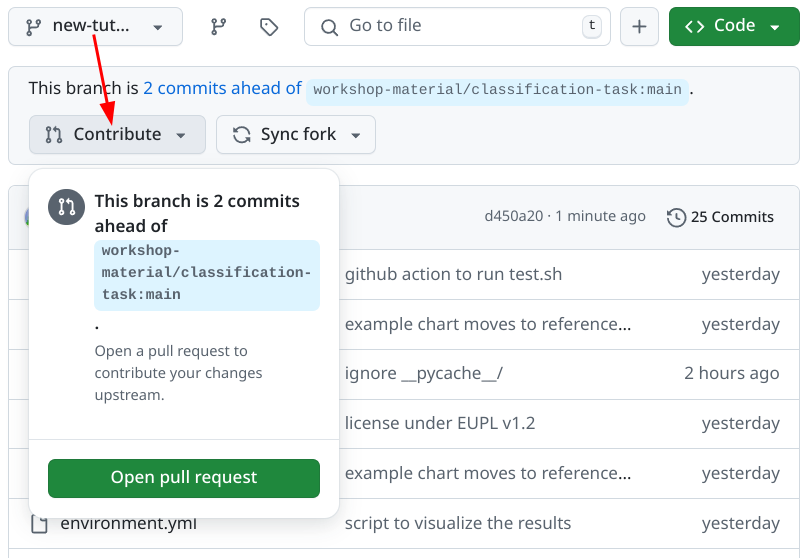Click the Sync fork circular arrows icon

tap(241, 135)
